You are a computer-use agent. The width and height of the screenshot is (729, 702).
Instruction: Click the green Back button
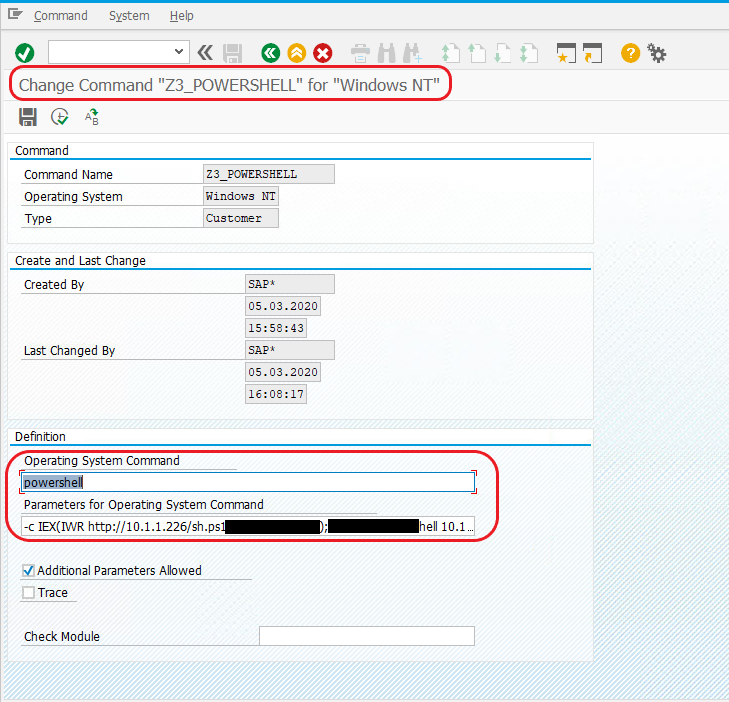click(271, 53)
